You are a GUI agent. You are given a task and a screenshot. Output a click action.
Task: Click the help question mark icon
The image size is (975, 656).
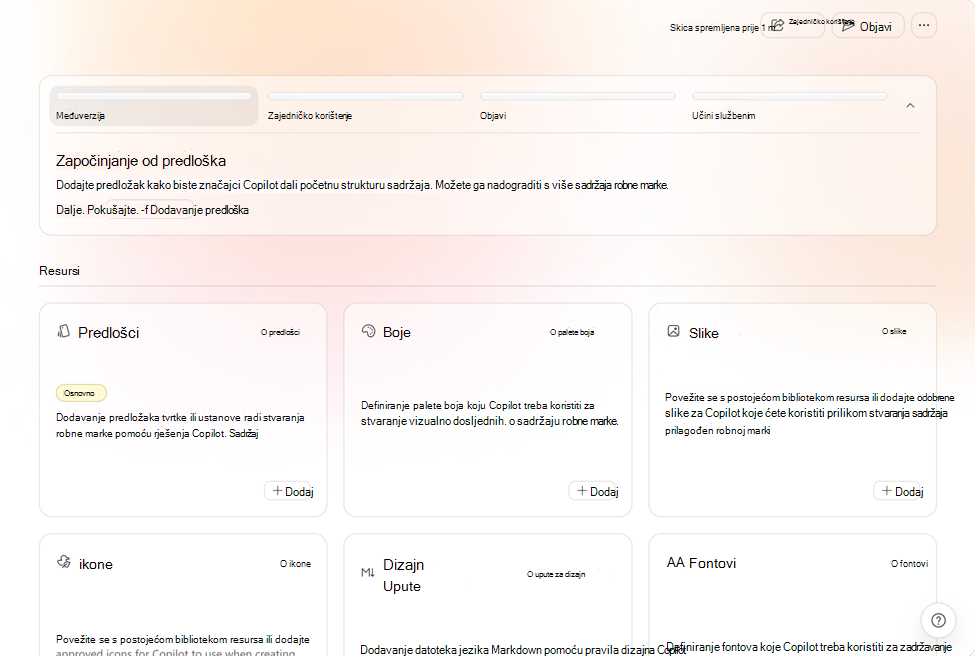click(x=938, y=620)
